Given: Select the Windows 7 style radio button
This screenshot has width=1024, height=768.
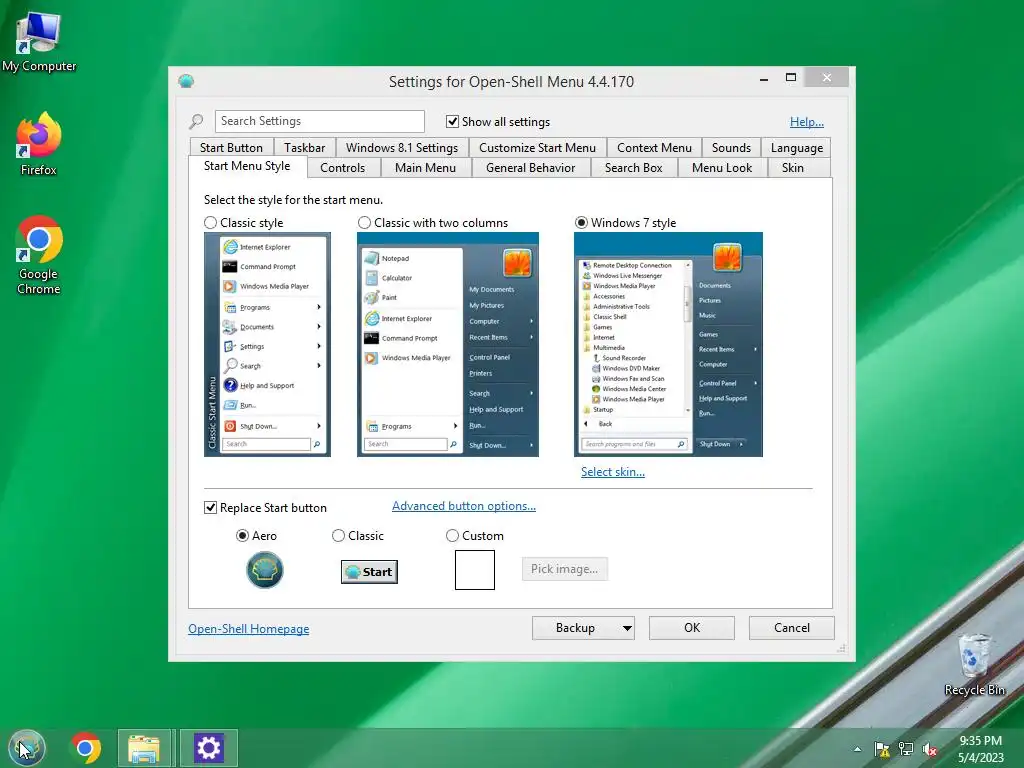Looking at the screenshot, I should 581,223.
